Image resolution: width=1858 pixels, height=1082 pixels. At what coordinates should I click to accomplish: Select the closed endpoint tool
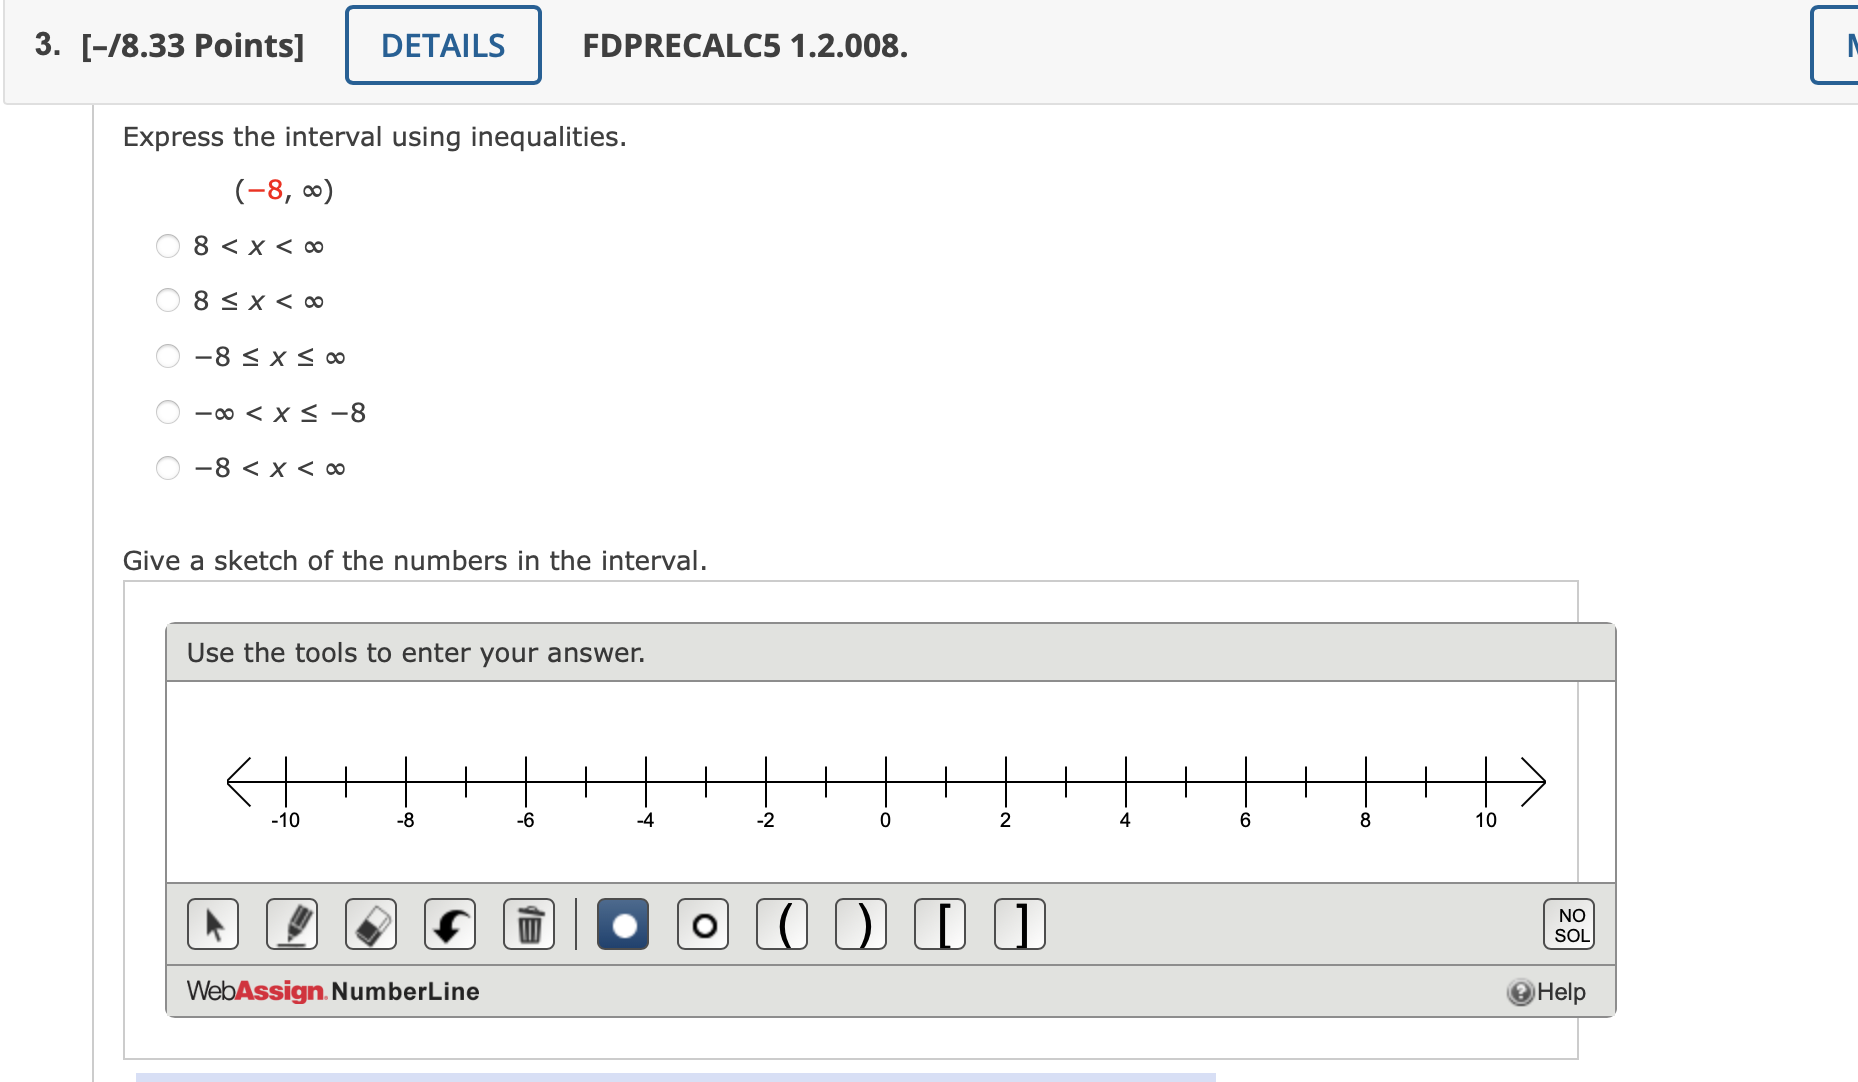click(622, 924)
